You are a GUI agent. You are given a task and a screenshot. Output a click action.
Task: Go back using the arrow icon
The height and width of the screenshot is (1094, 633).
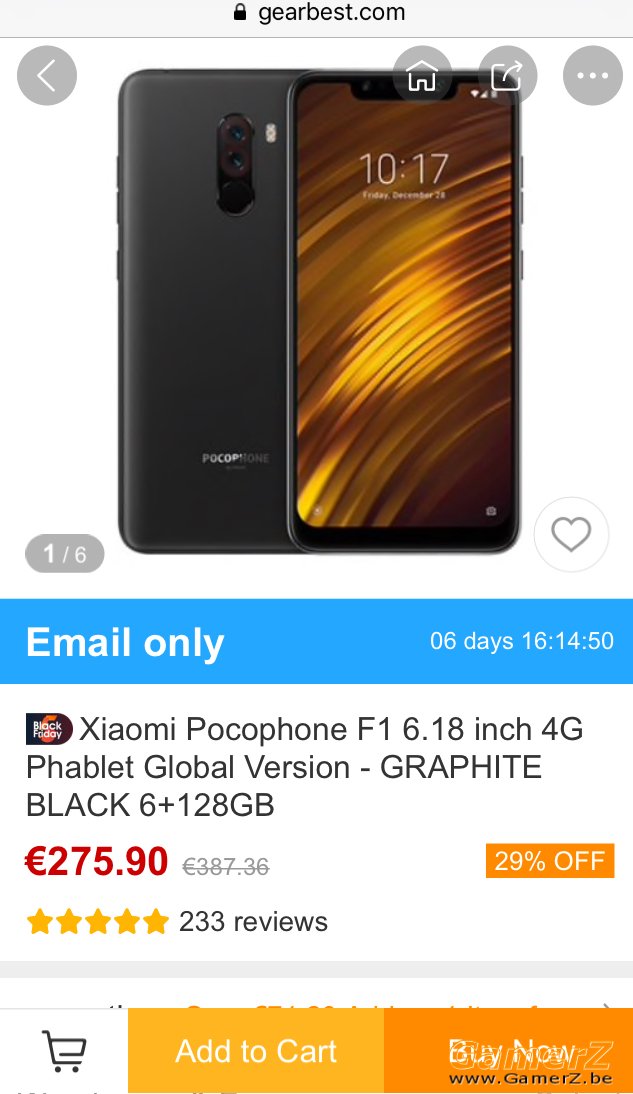point(47,75)
